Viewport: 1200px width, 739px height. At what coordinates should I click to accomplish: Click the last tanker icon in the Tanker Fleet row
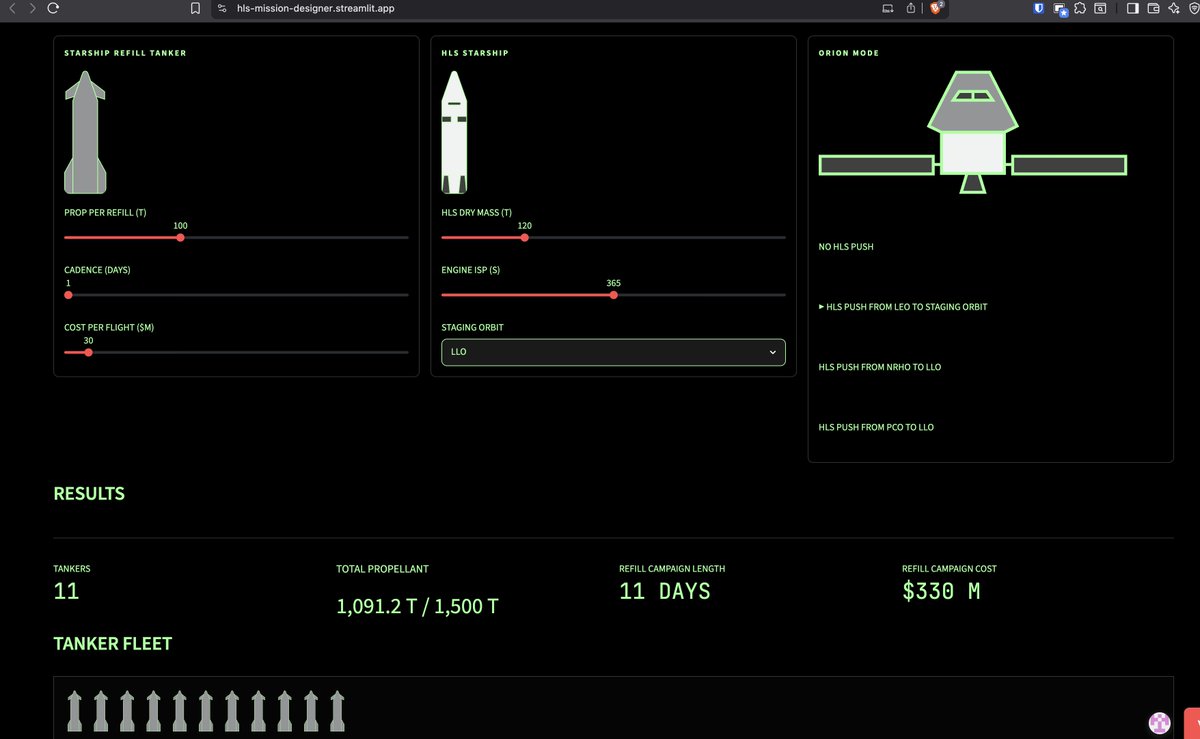(x=336, y=710)
